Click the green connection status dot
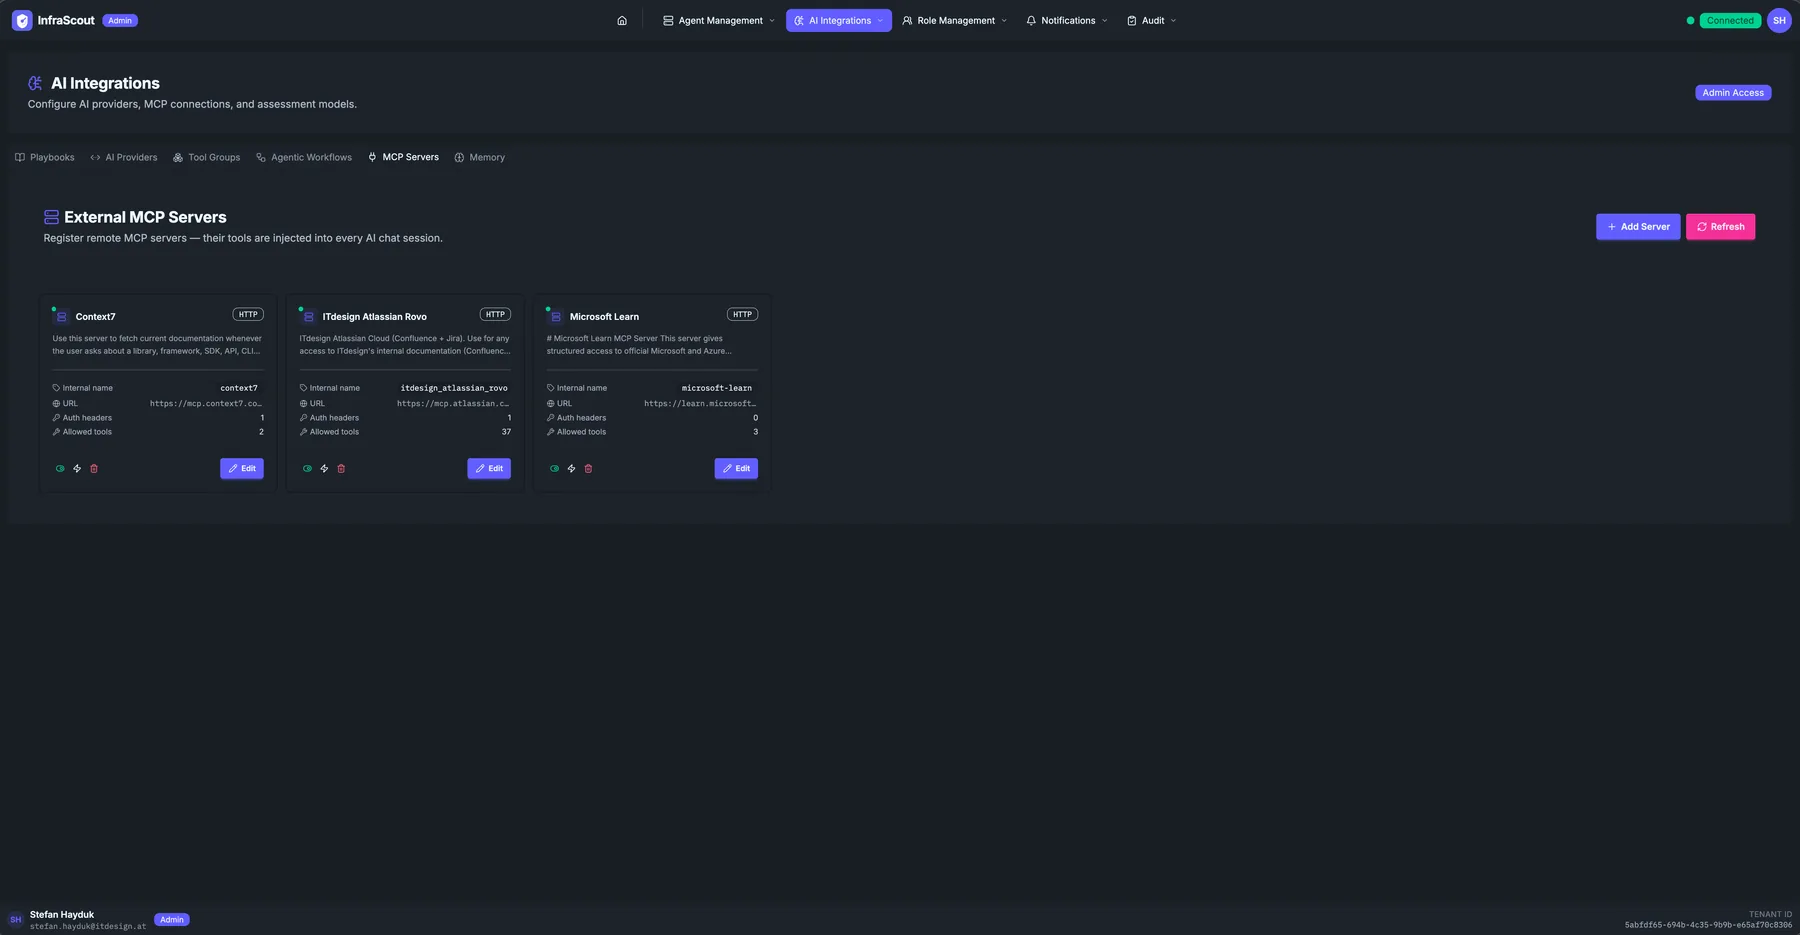This screenshot has height=935, width=1800. (x=1690, y=20)
